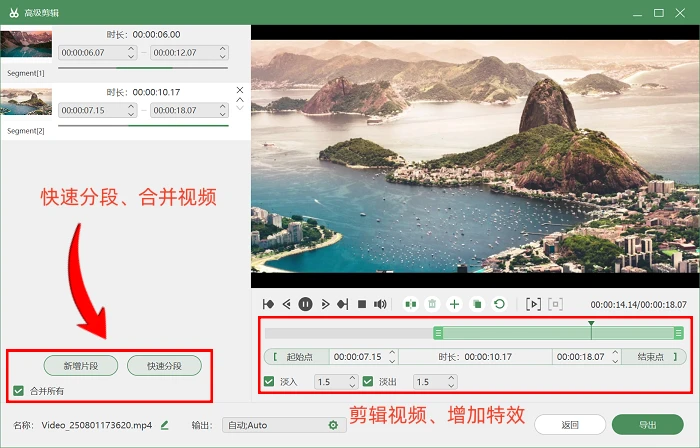Decrease the end point time under the timeline
Image resolution: width=700 pixels, height=448 pixels.
click(615, 360)
